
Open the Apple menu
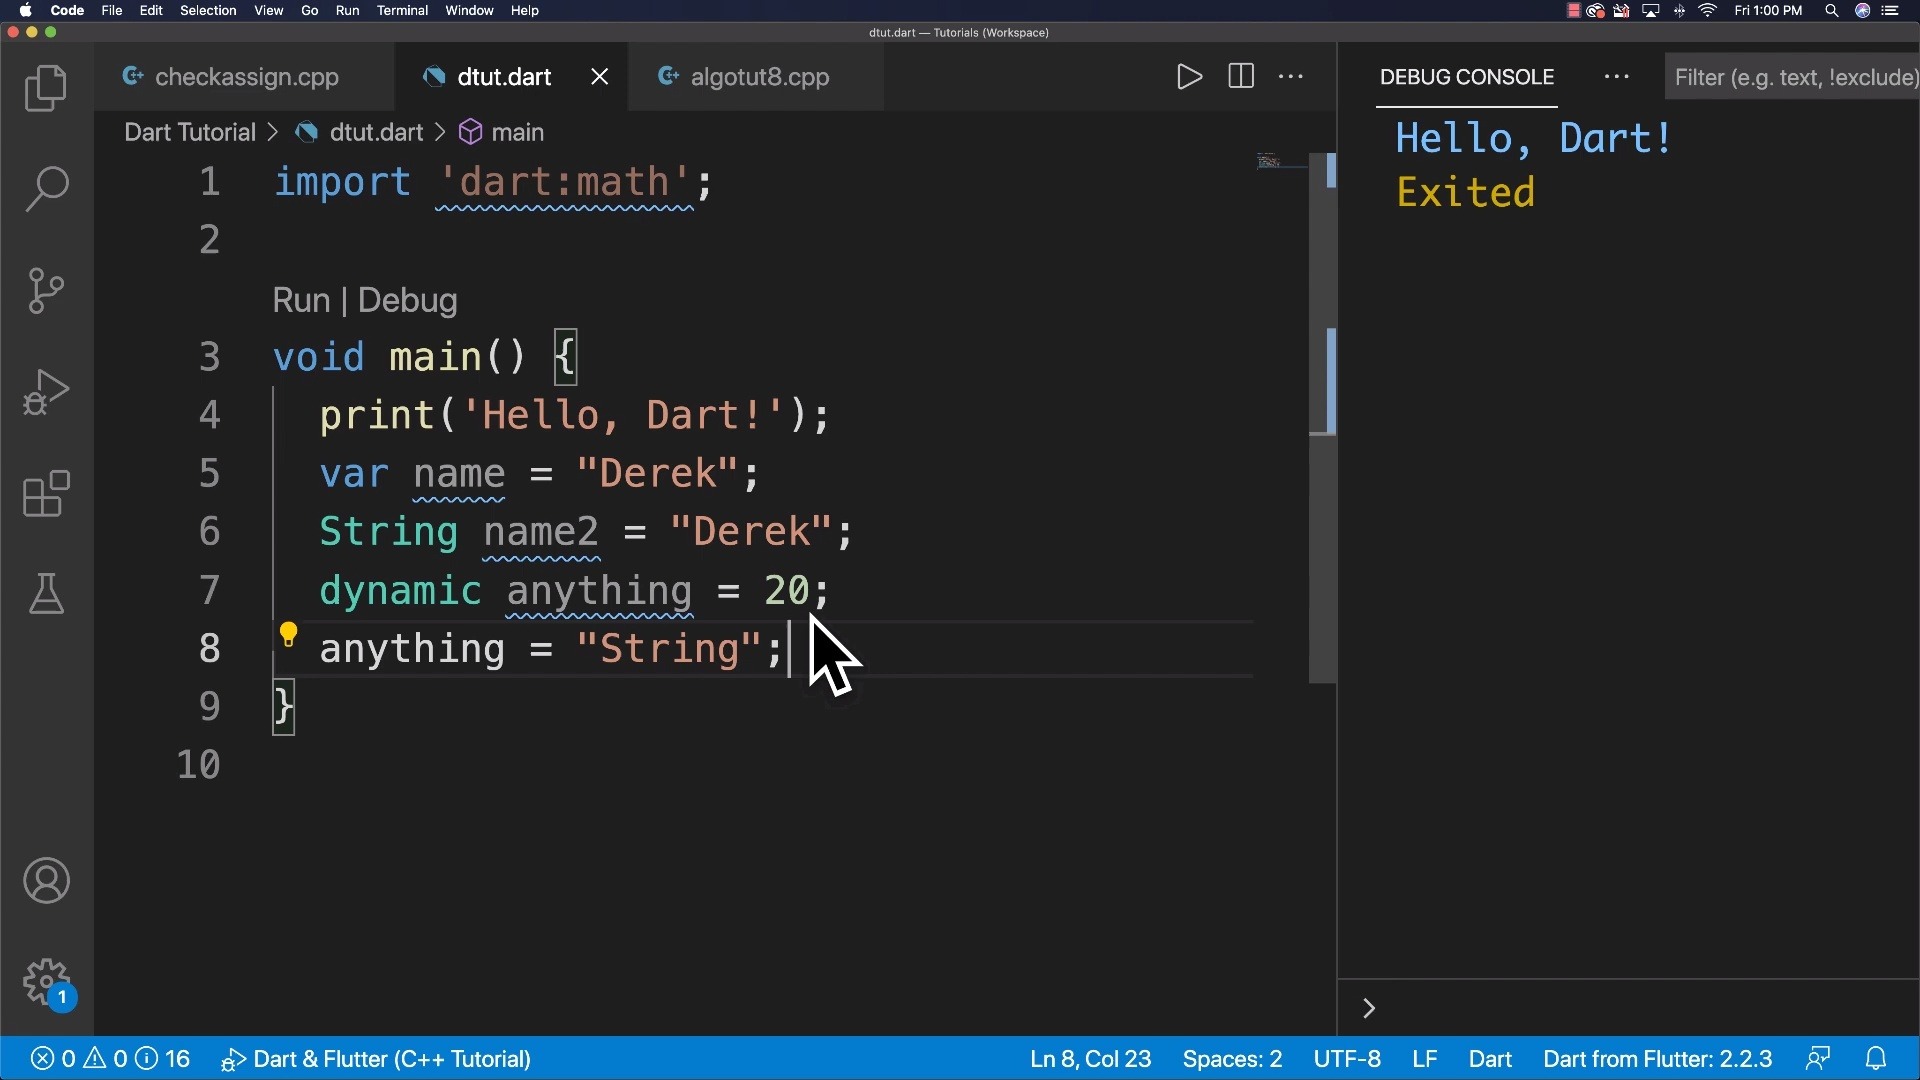[26, 11]
